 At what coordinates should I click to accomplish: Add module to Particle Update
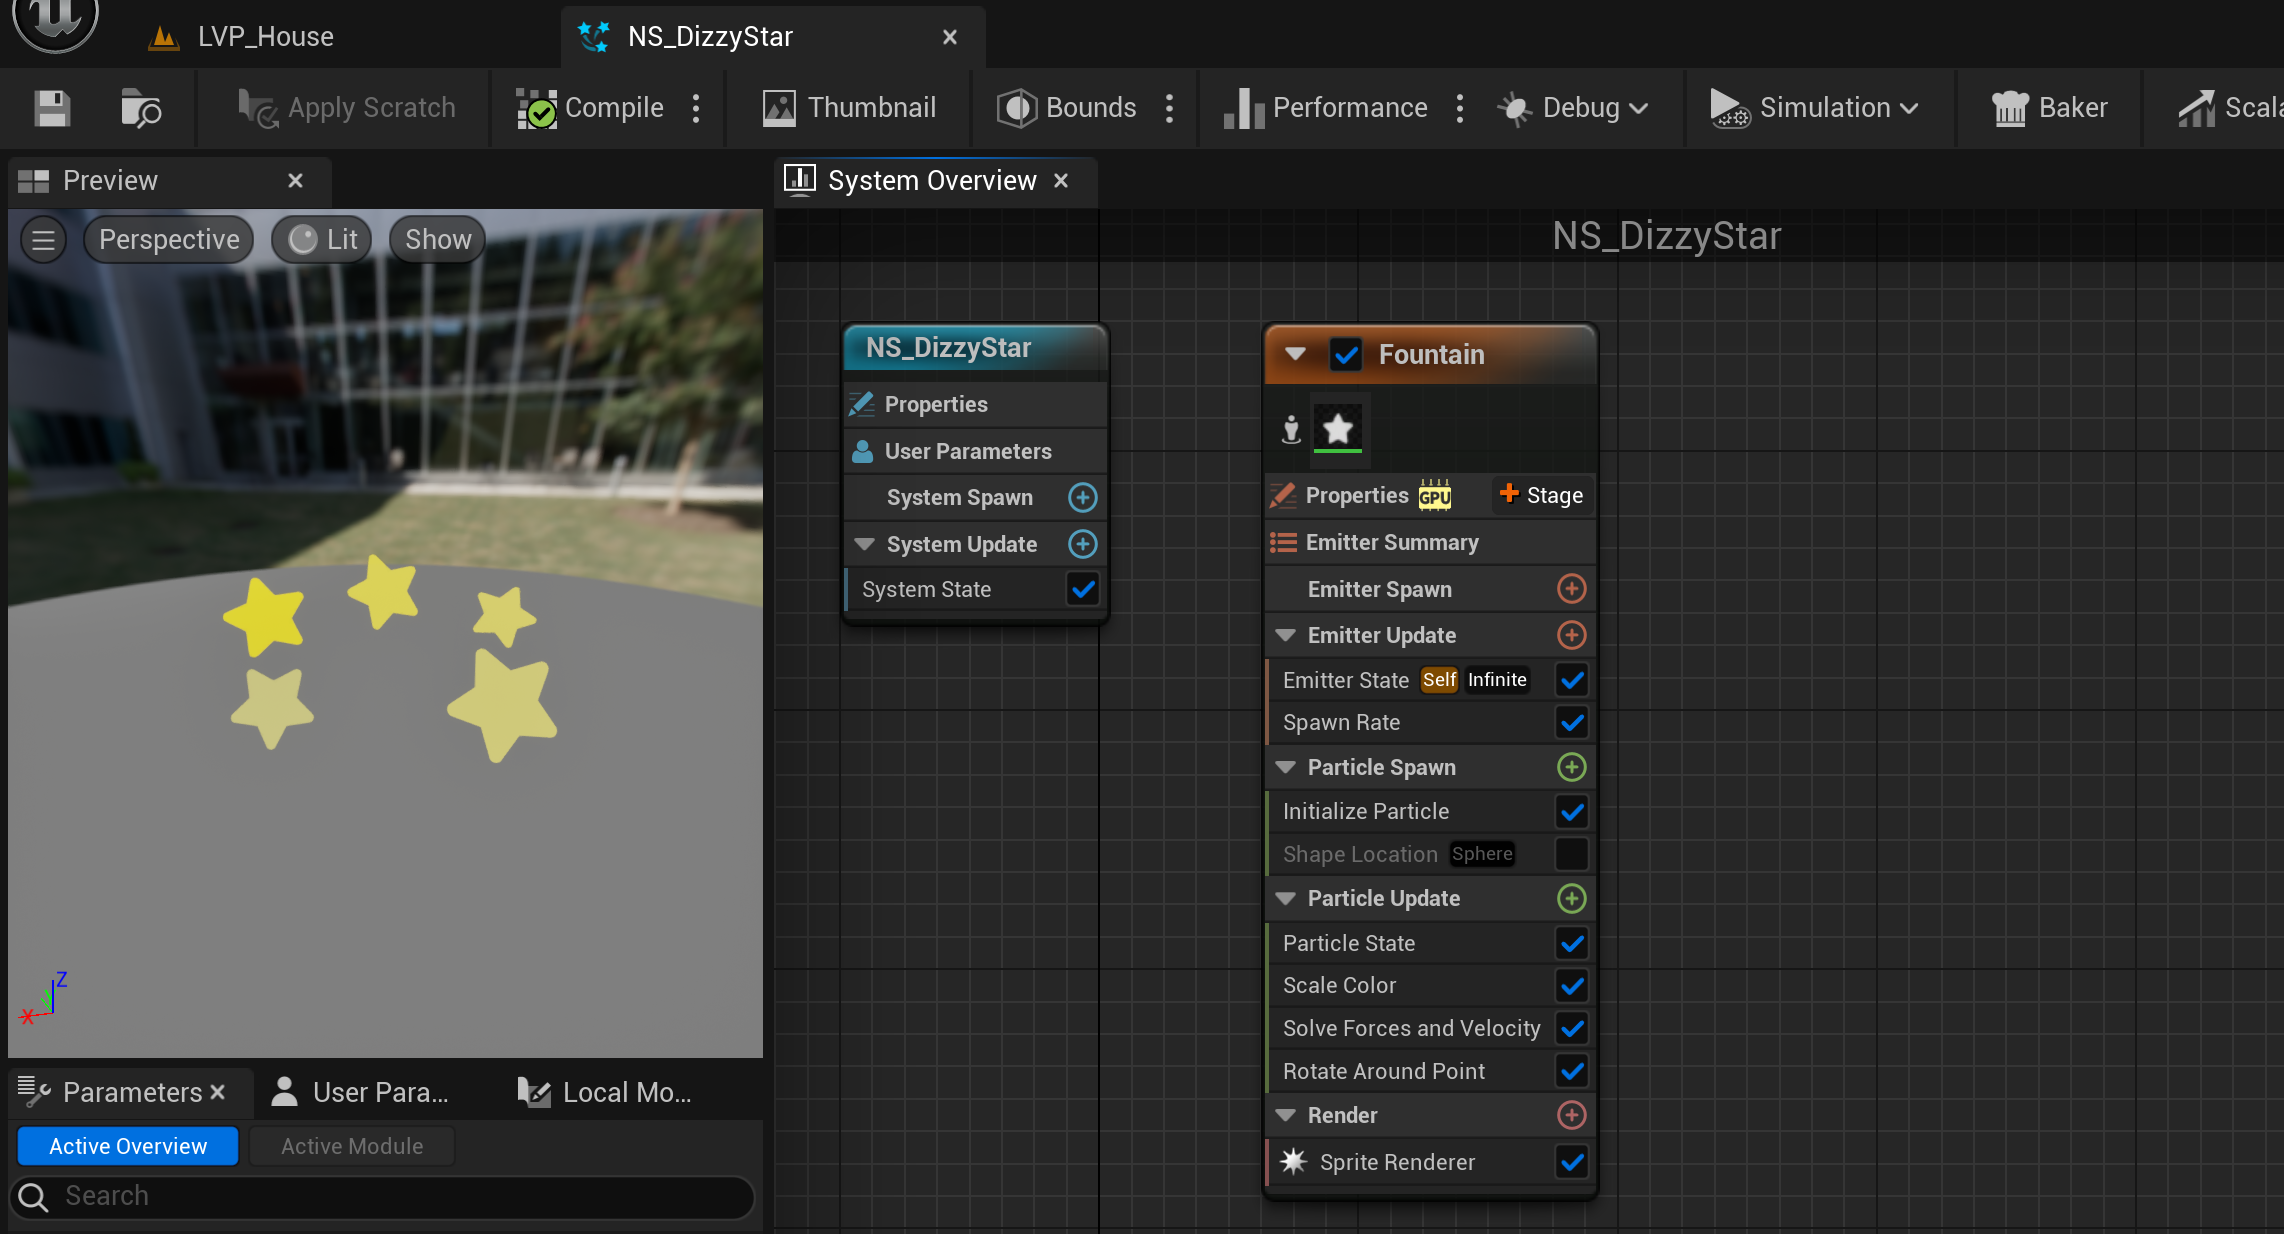pos(1572,898)
